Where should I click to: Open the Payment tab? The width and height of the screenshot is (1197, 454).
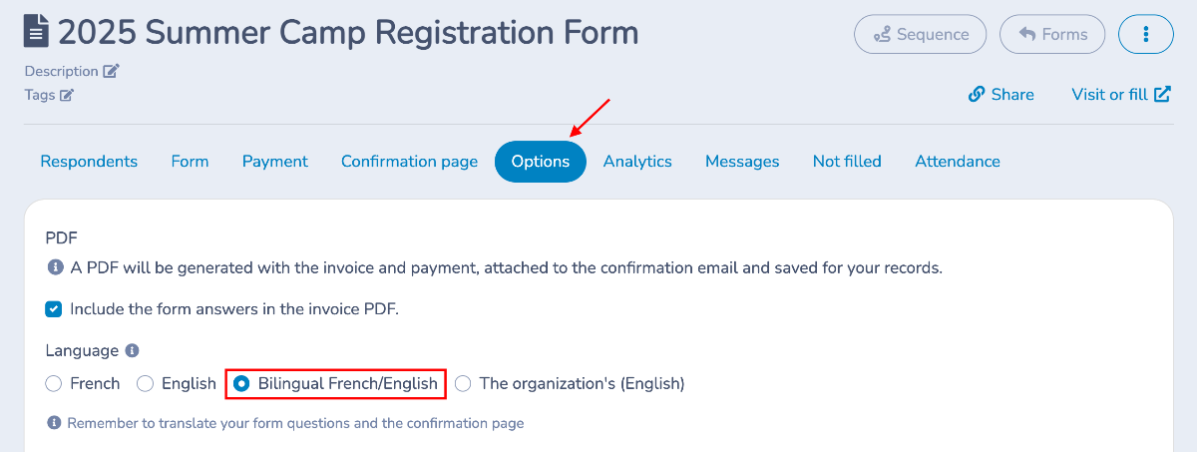(275, 161)
